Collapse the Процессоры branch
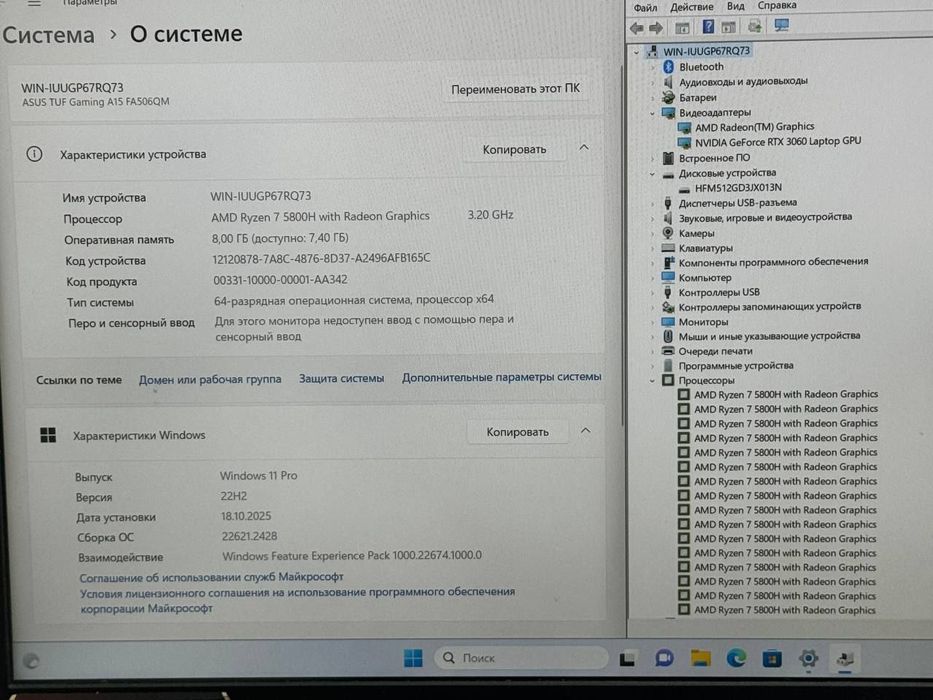 point(652,381)
